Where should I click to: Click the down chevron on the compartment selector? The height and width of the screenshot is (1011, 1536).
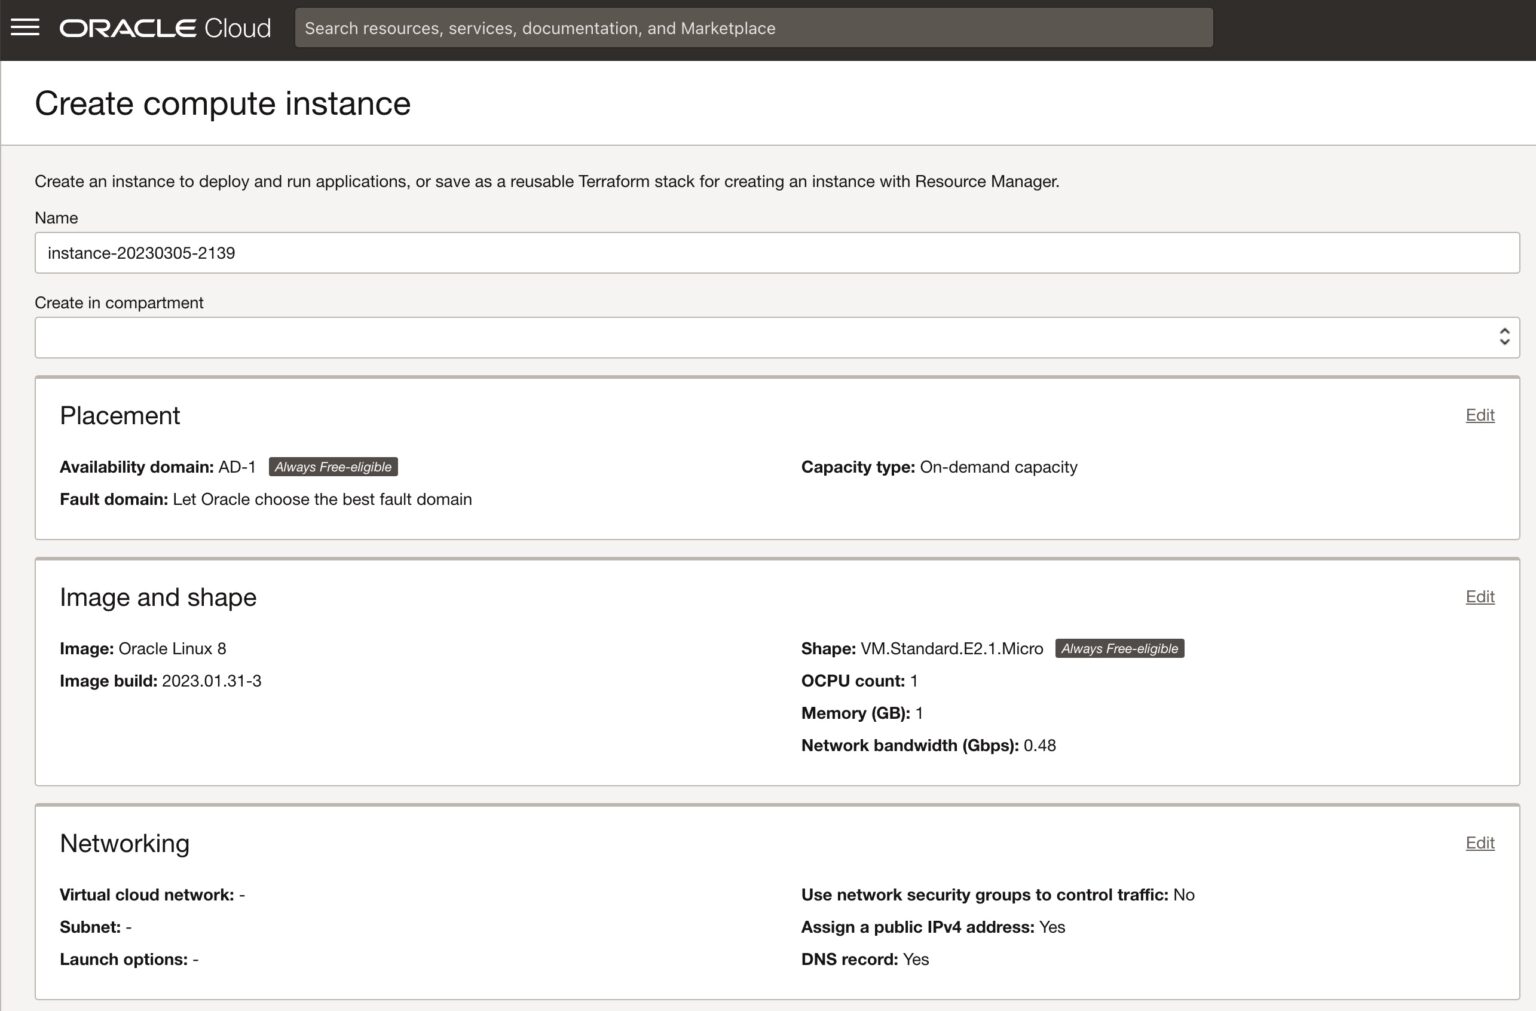pyautogui.click(x=1504, y=342)
